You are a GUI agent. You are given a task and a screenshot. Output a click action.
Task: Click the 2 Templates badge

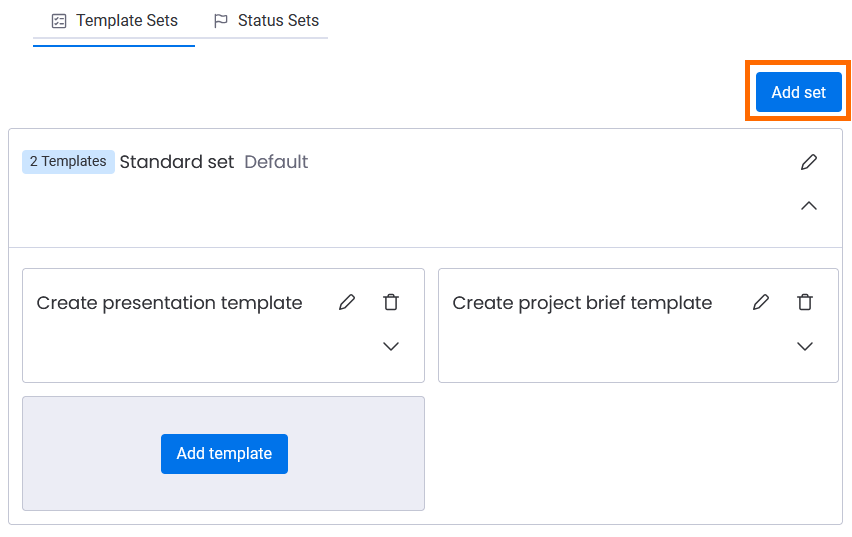68,162
